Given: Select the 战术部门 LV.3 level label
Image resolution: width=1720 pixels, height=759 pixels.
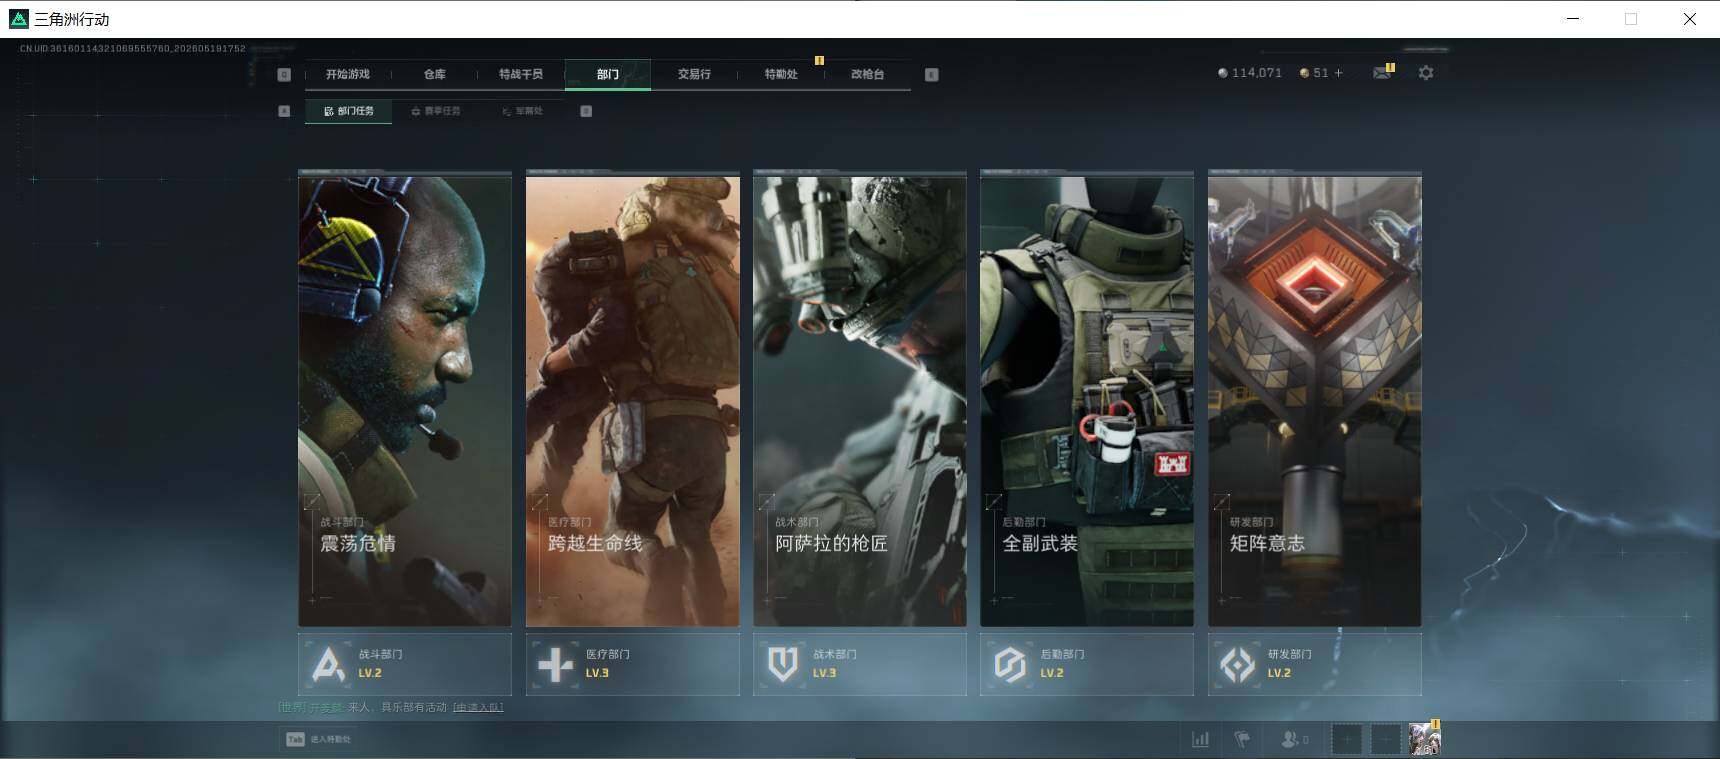Looking at the screenshot, I should coord(824,673).
